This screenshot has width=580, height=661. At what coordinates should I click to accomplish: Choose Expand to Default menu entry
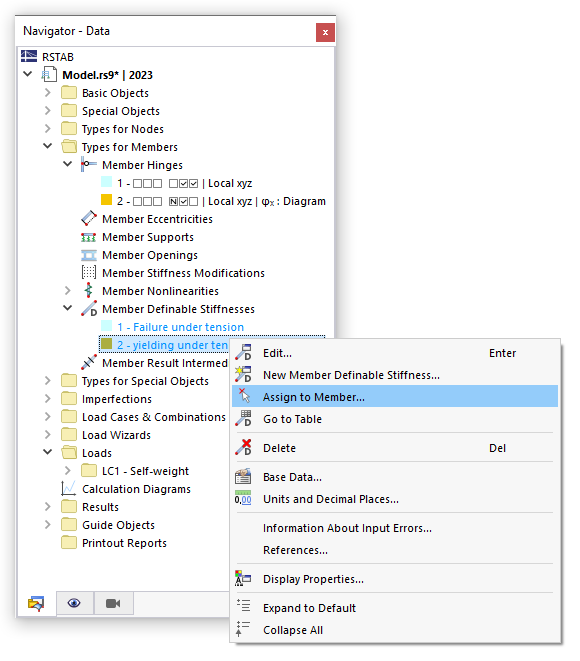tap(395, 608)
